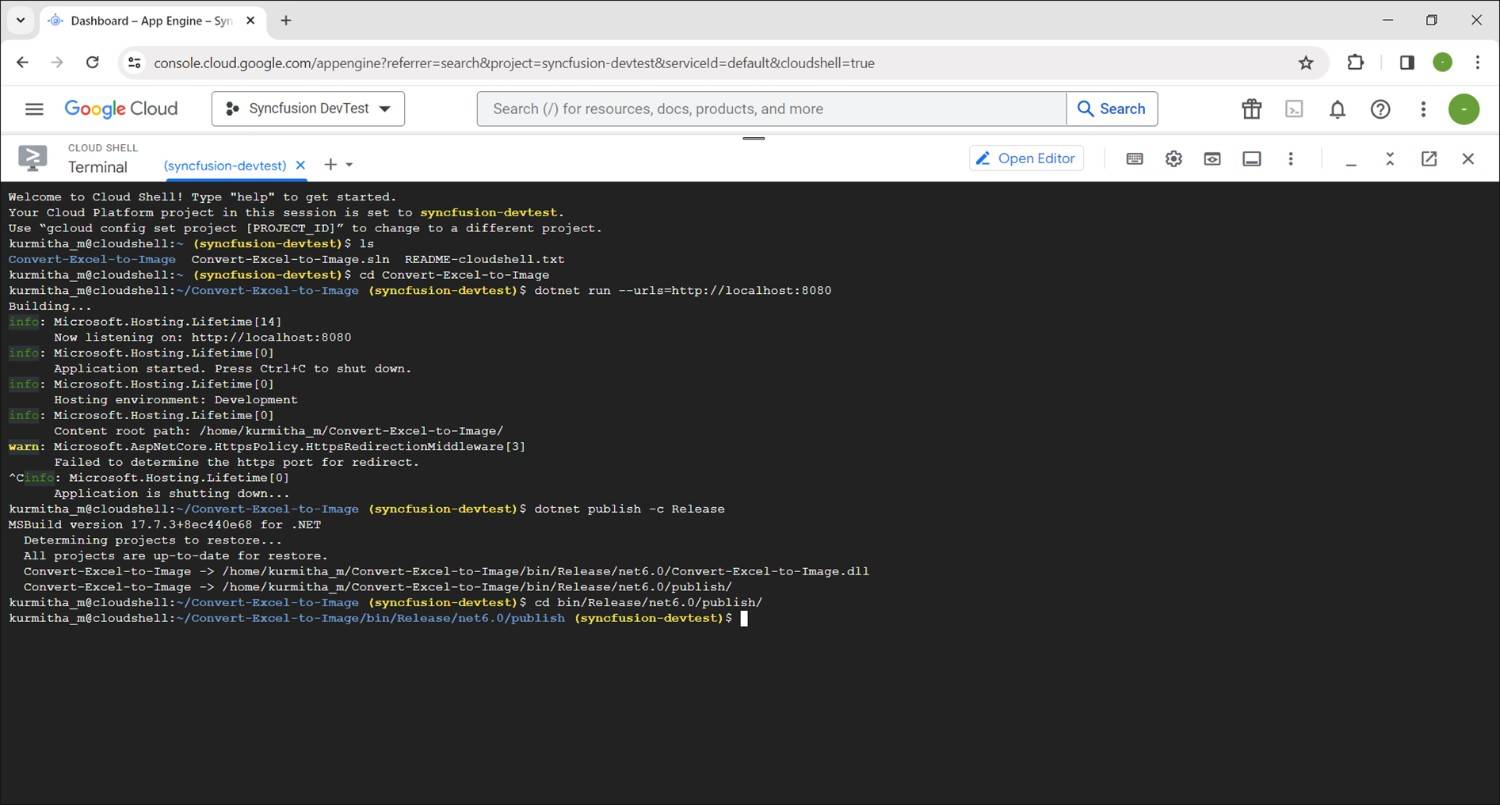Image resolution: width=1500 pixels, height=805 pixels.
Task: Click the Cloud Shell maximize toggle arrows
Action: pyautogui.click(x=1390, y=159)
